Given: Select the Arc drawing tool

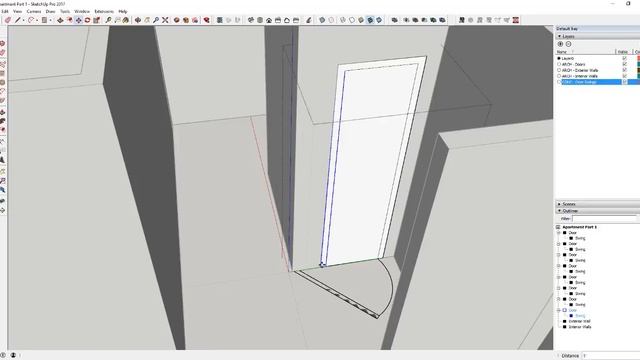Looking at the screenshot, I should pos(31,20).
